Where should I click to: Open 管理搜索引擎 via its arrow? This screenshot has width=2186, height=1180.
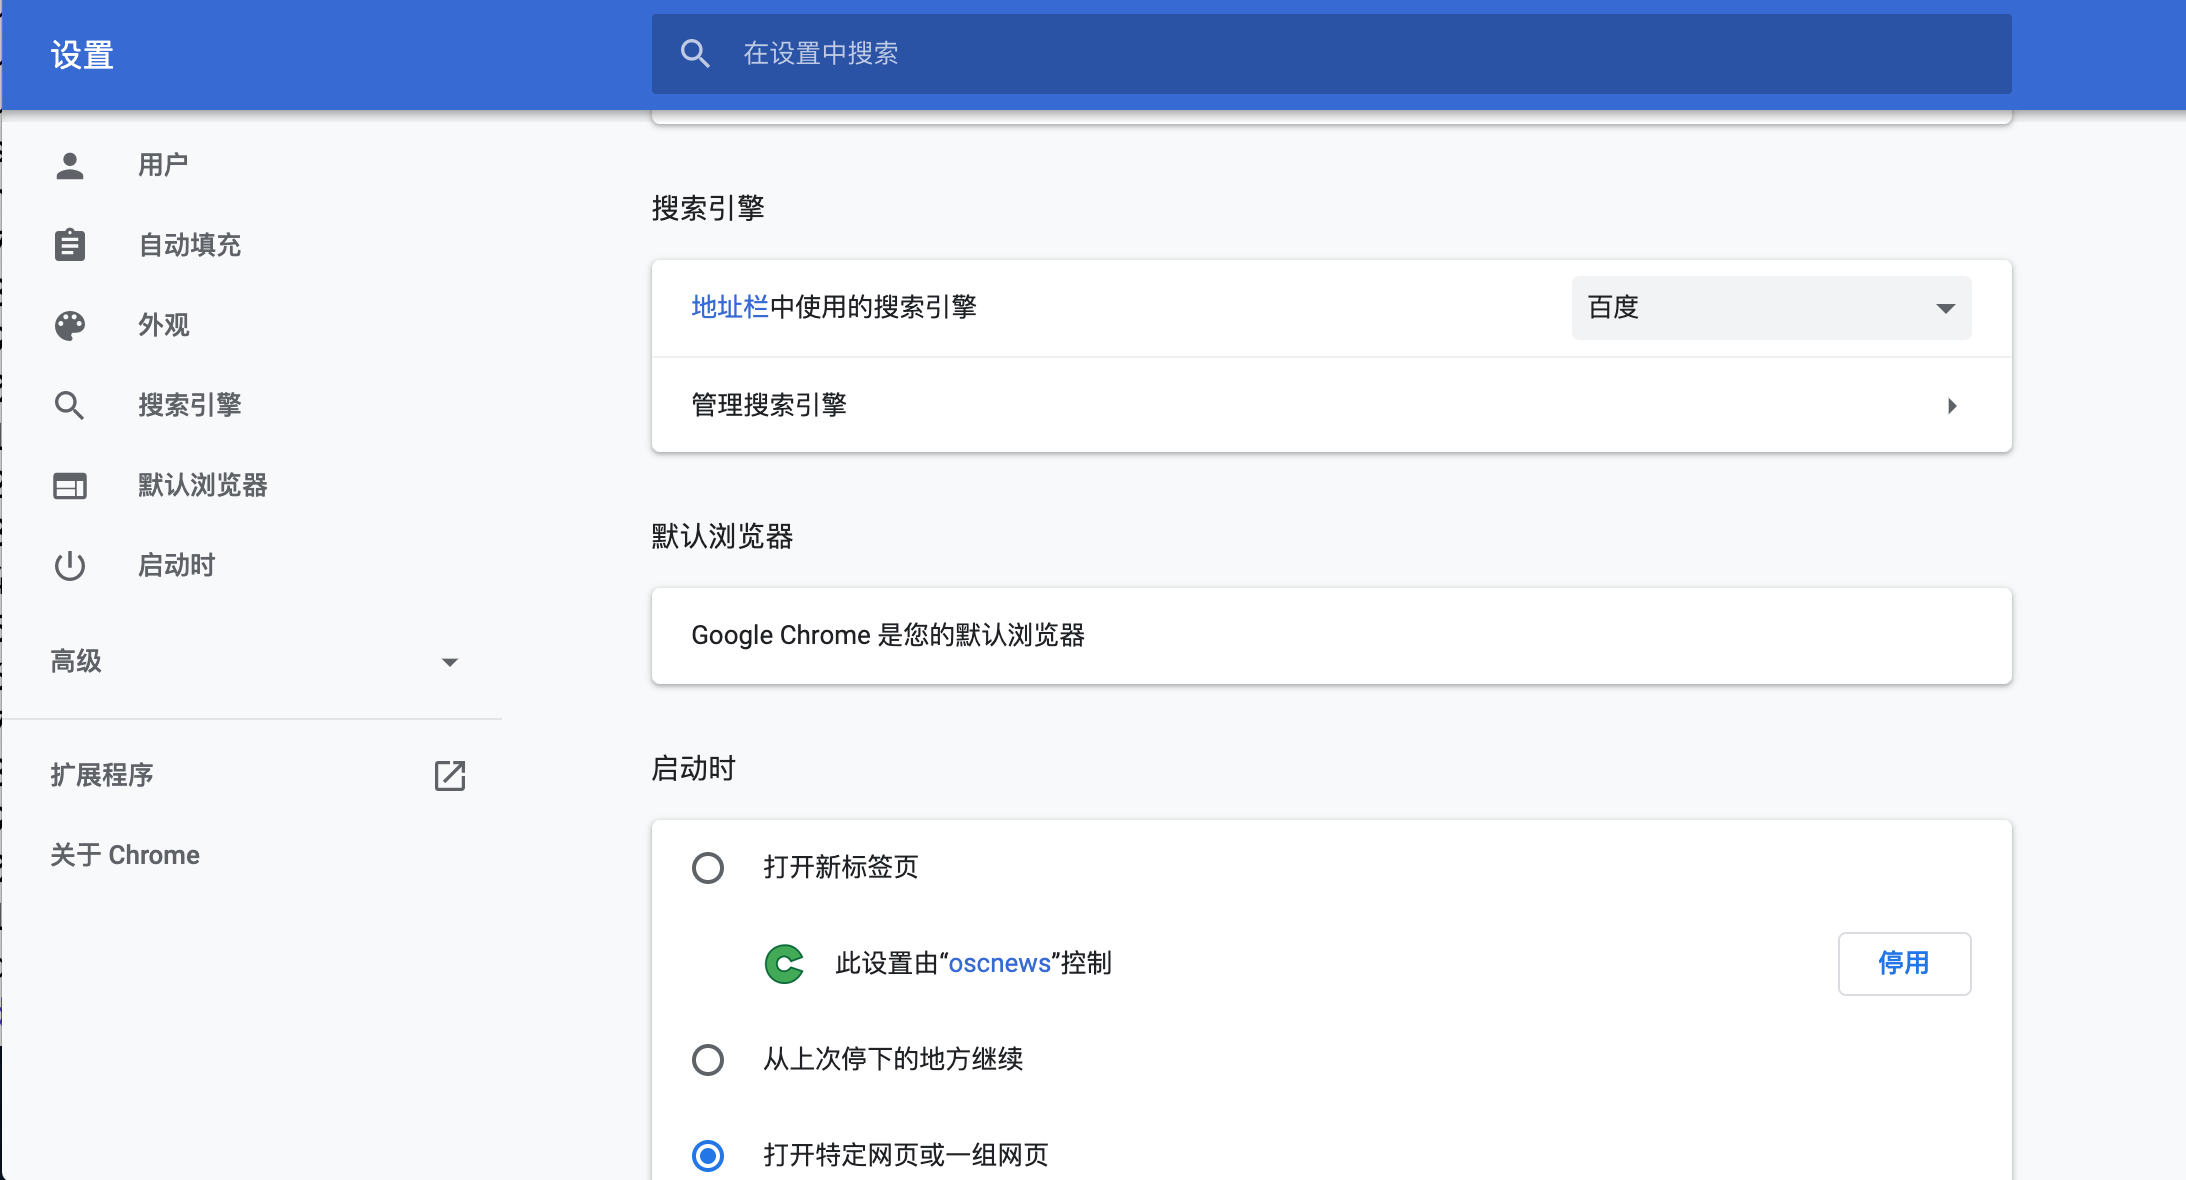[1952, 405]
